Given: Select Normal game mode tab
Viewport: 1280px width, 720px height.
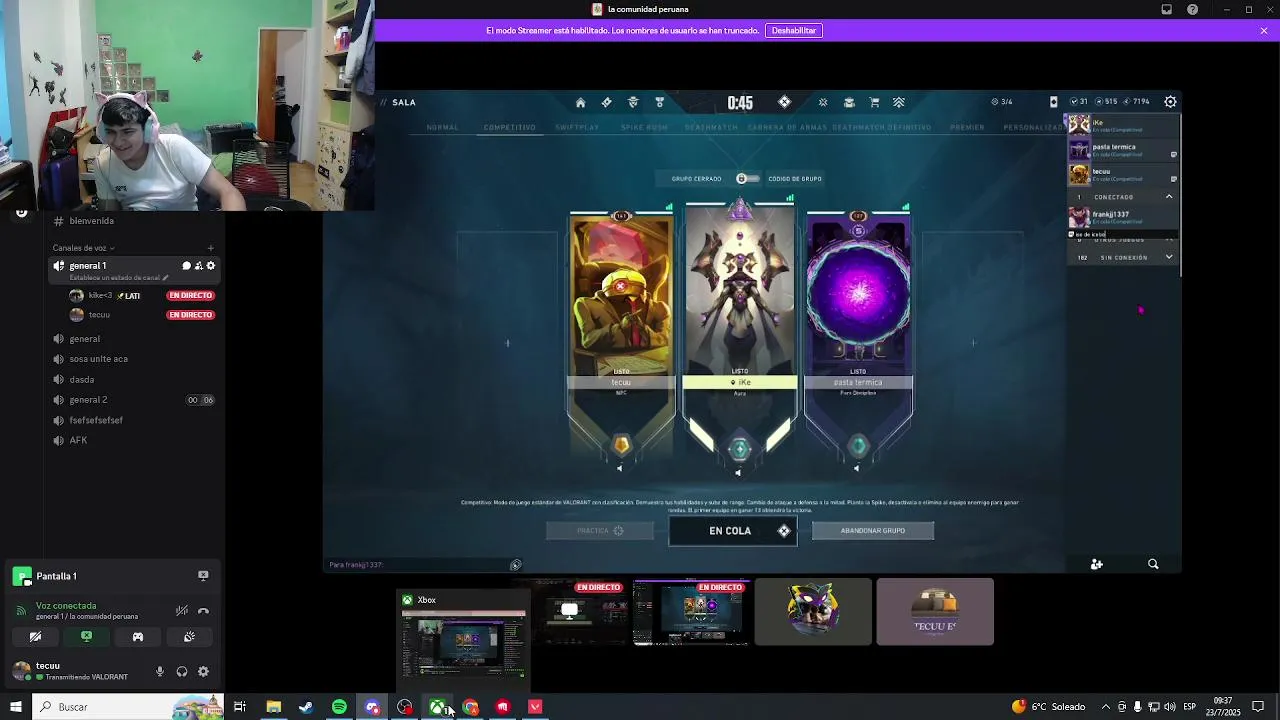Looking at the screenshot, I should point(442,128).
